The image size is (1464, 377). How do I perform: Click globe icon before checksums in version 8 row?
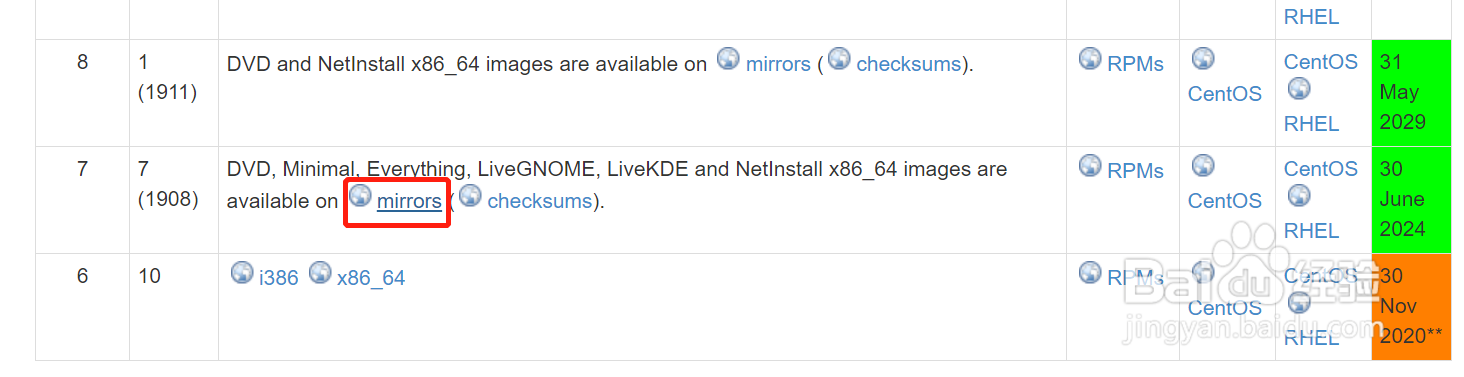840,58
